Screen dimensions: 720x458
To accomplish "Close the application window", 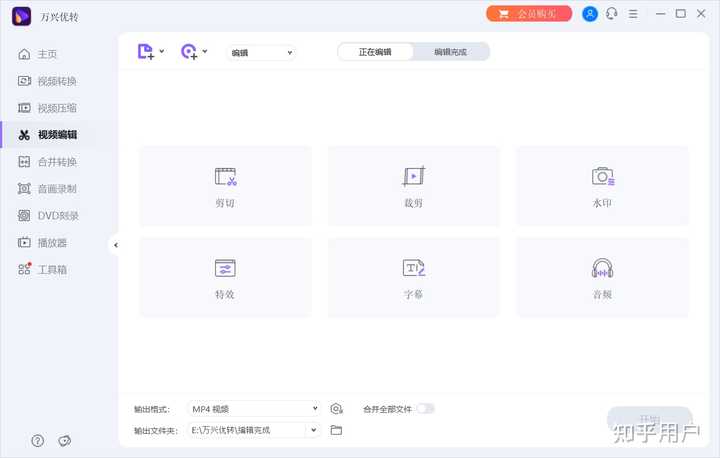I will click(x=701, y=14).
